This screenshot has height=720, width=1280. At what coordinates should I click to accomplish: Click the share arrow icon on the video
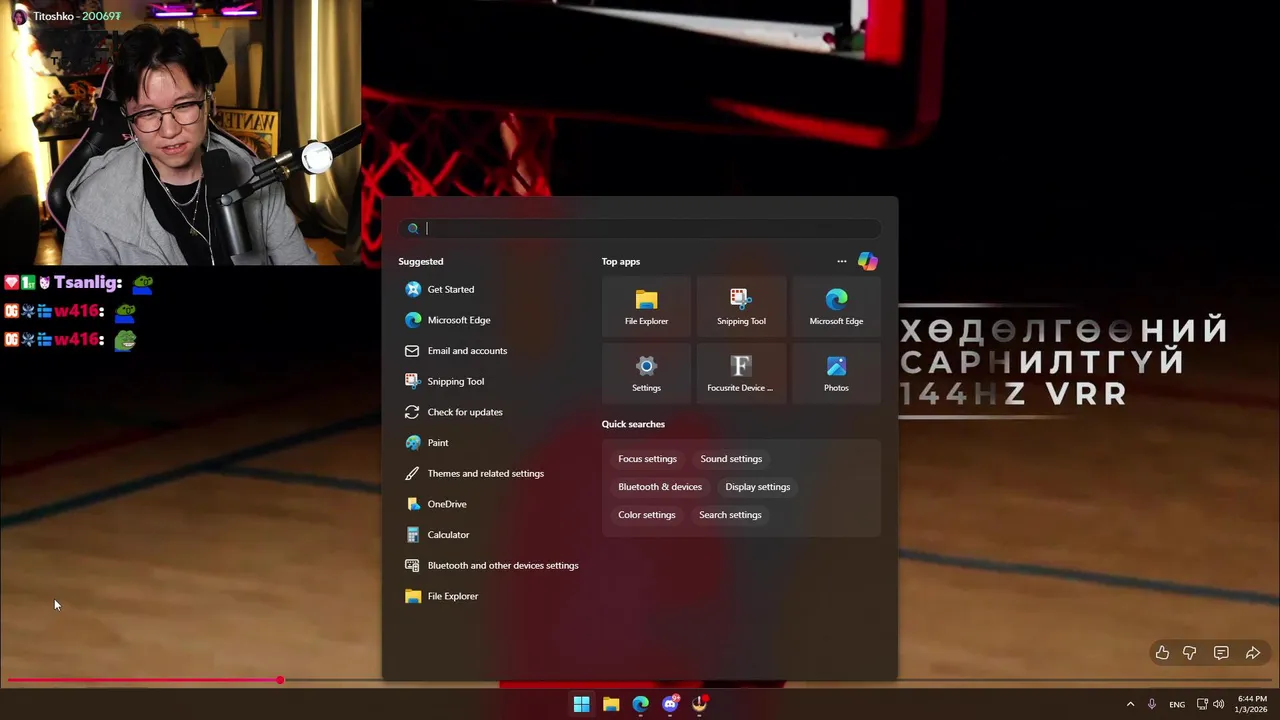coord(1253,653)
